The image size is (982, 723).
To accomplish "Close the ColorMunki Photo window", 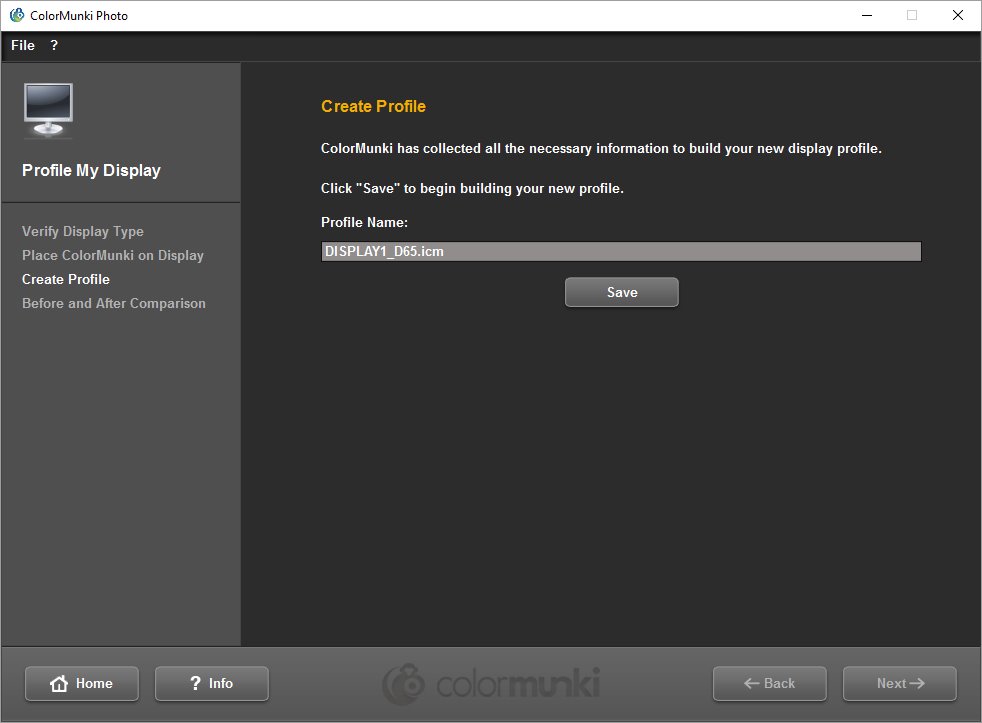I will tap(957, 15).
